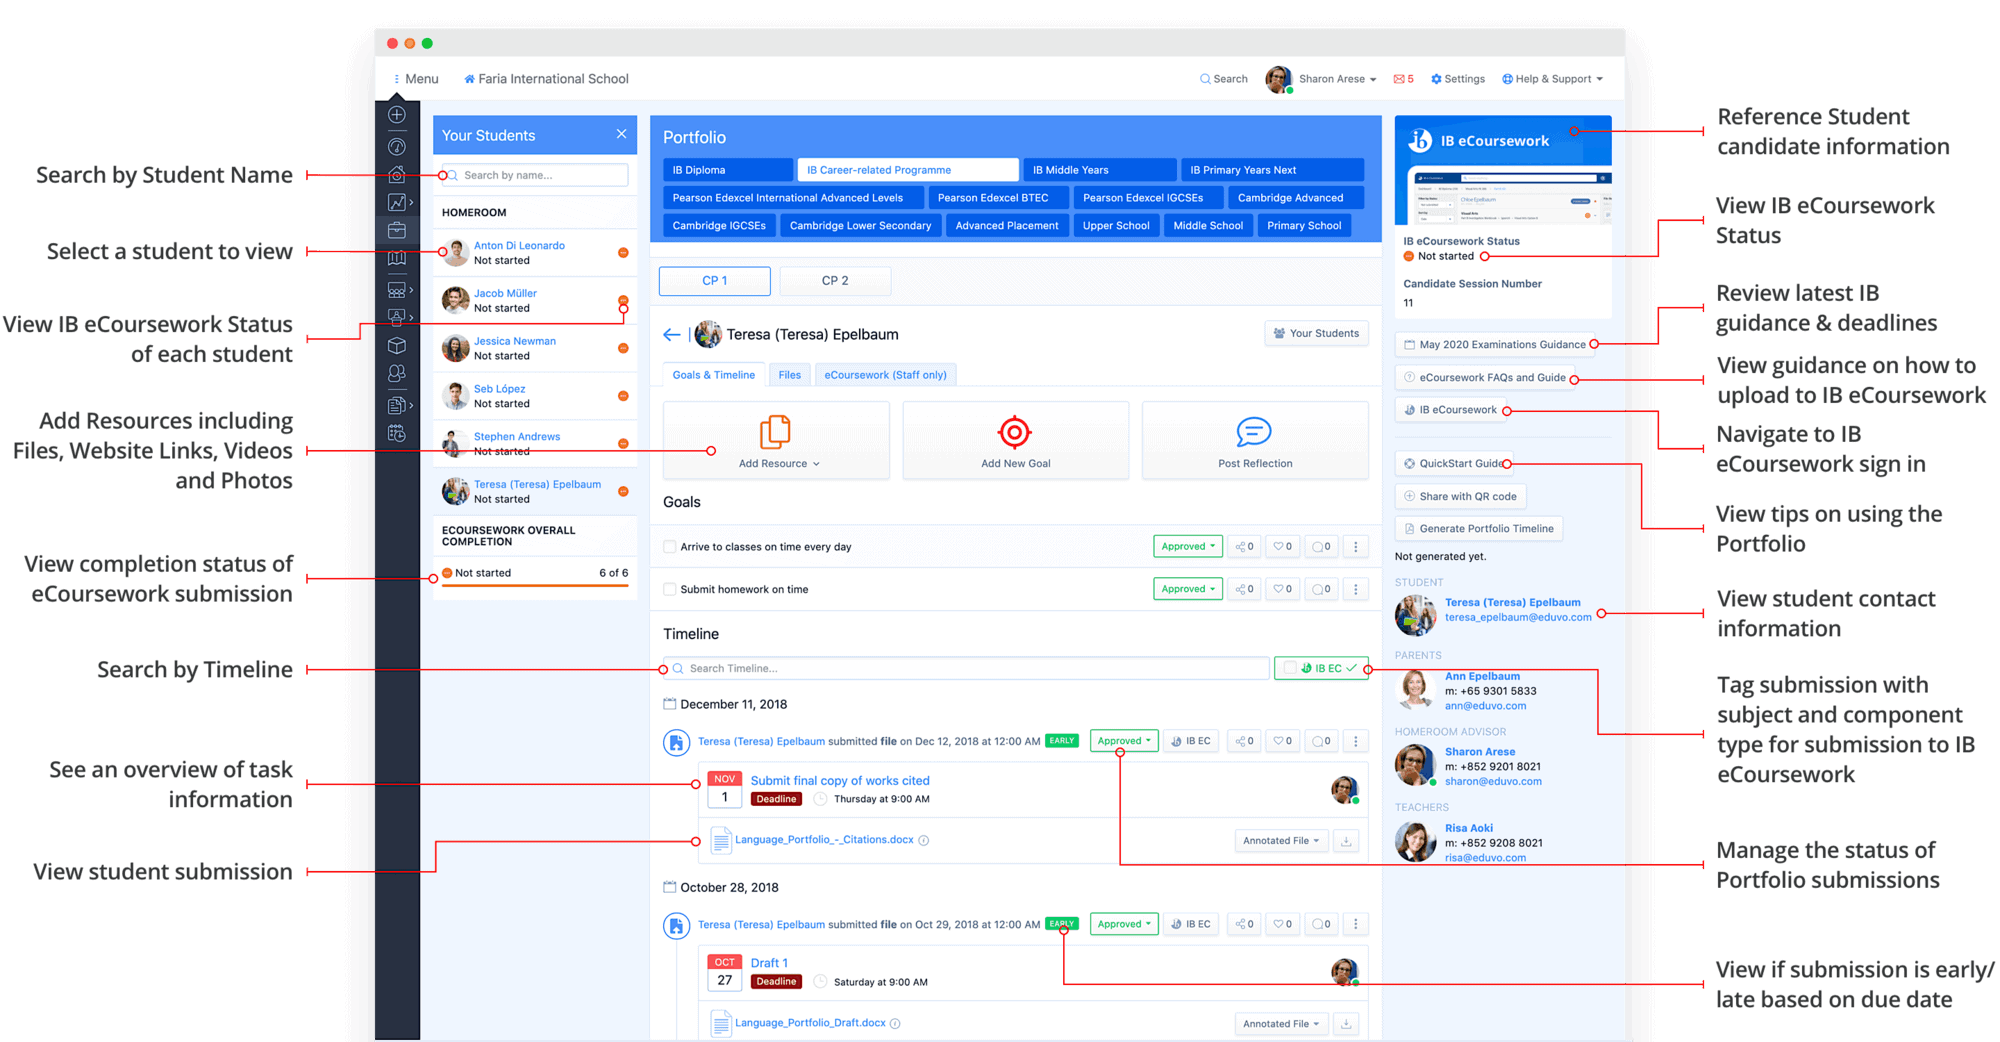2000x1042 pixels.
Task: Check the Arrive to classes on time goal
Action: 670,547
